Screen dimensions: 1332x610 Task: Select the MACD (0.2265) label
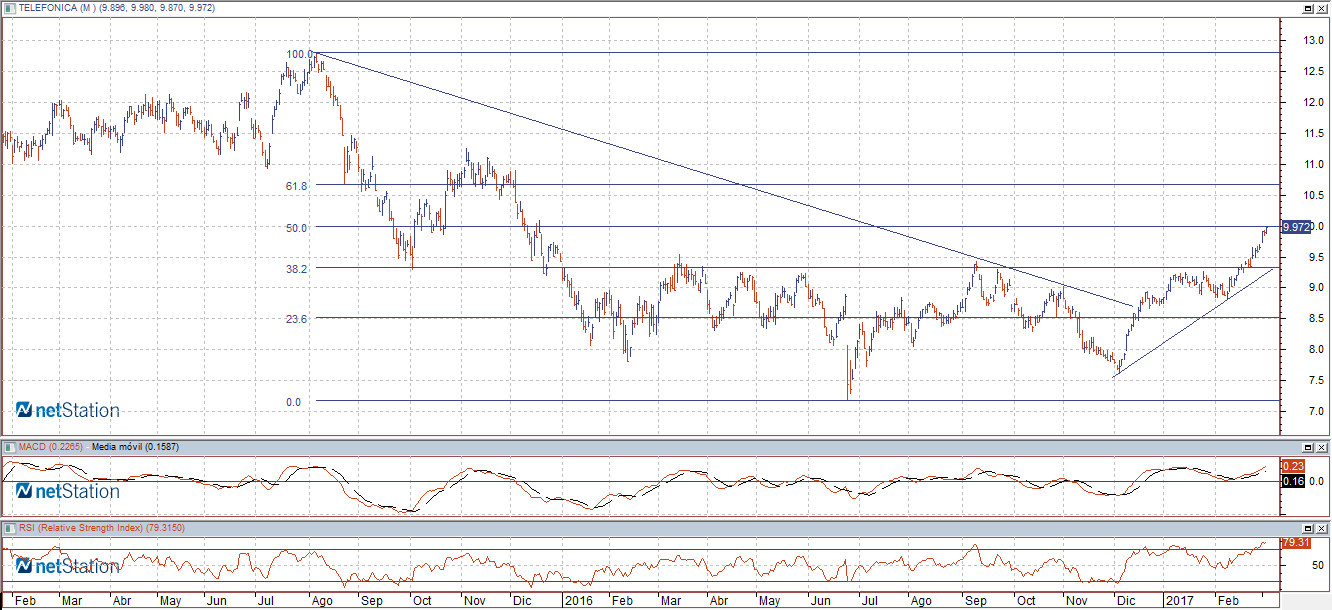click(52, 446)
